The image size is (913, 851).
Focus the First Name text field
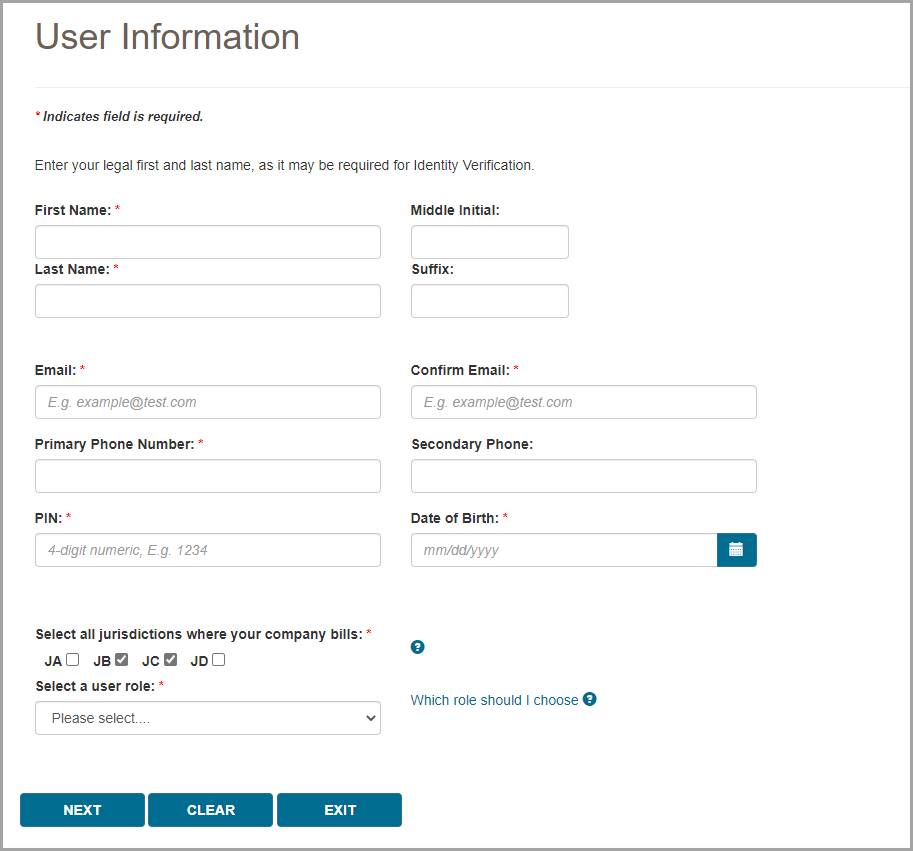(208, 242)
